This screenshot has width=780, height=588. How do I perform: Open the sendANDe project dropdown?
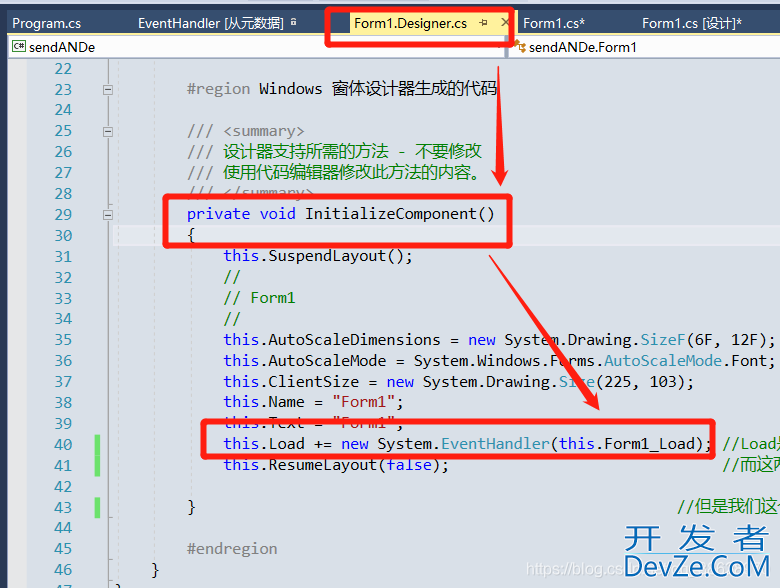(x=256, y=47)
